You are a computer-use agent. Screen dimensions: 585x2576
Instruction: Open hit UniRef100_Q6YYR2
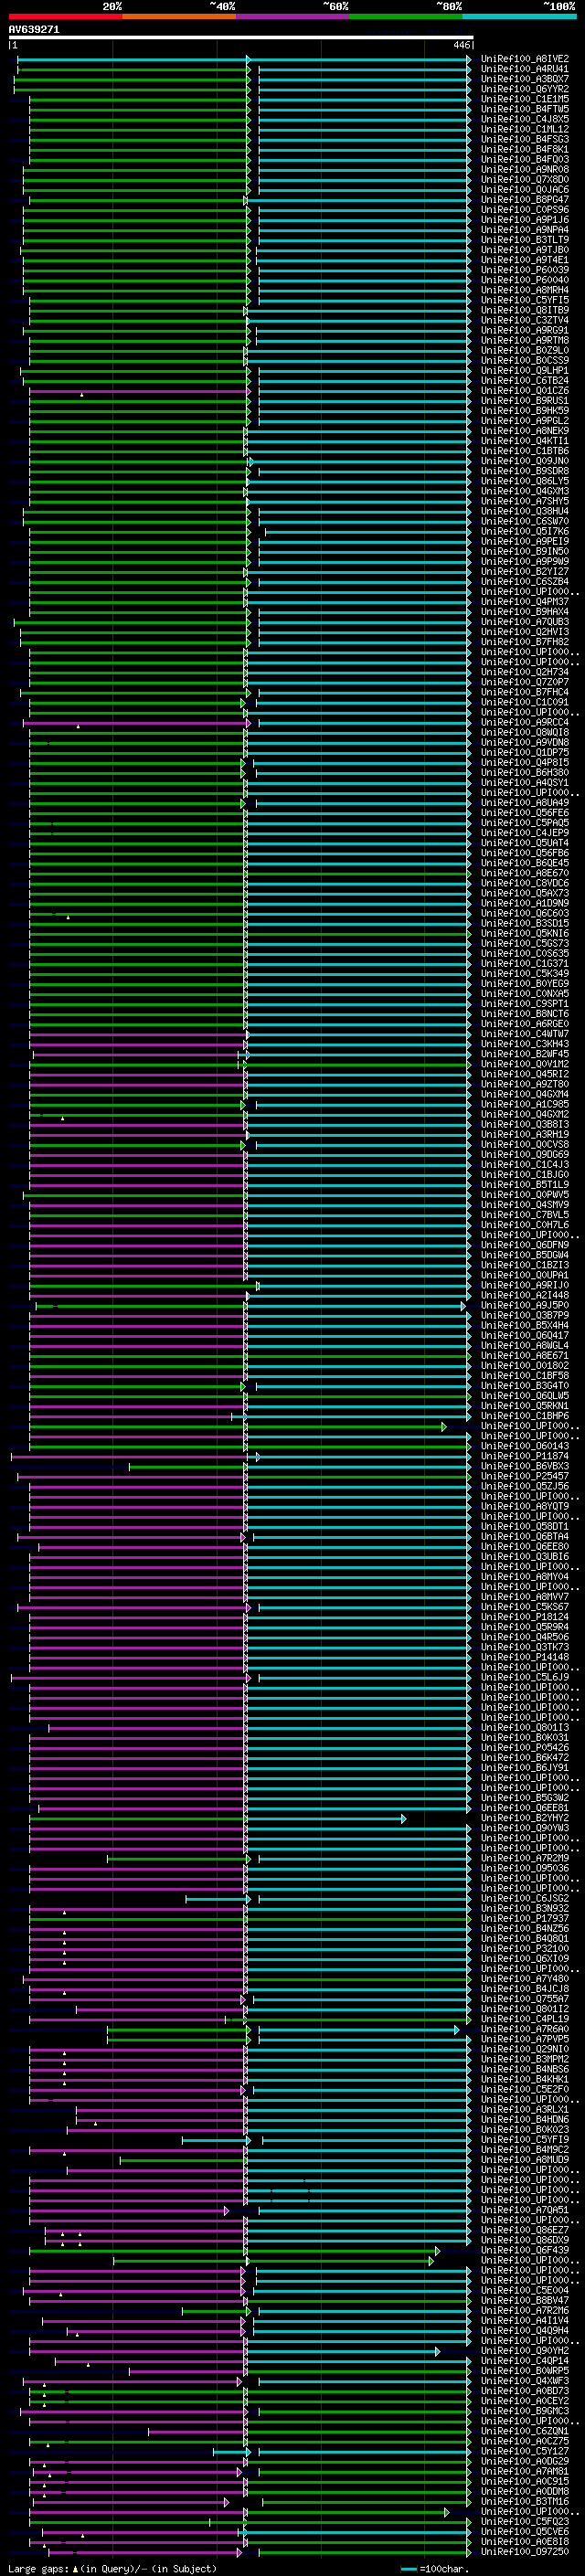(x=525, y=89)
